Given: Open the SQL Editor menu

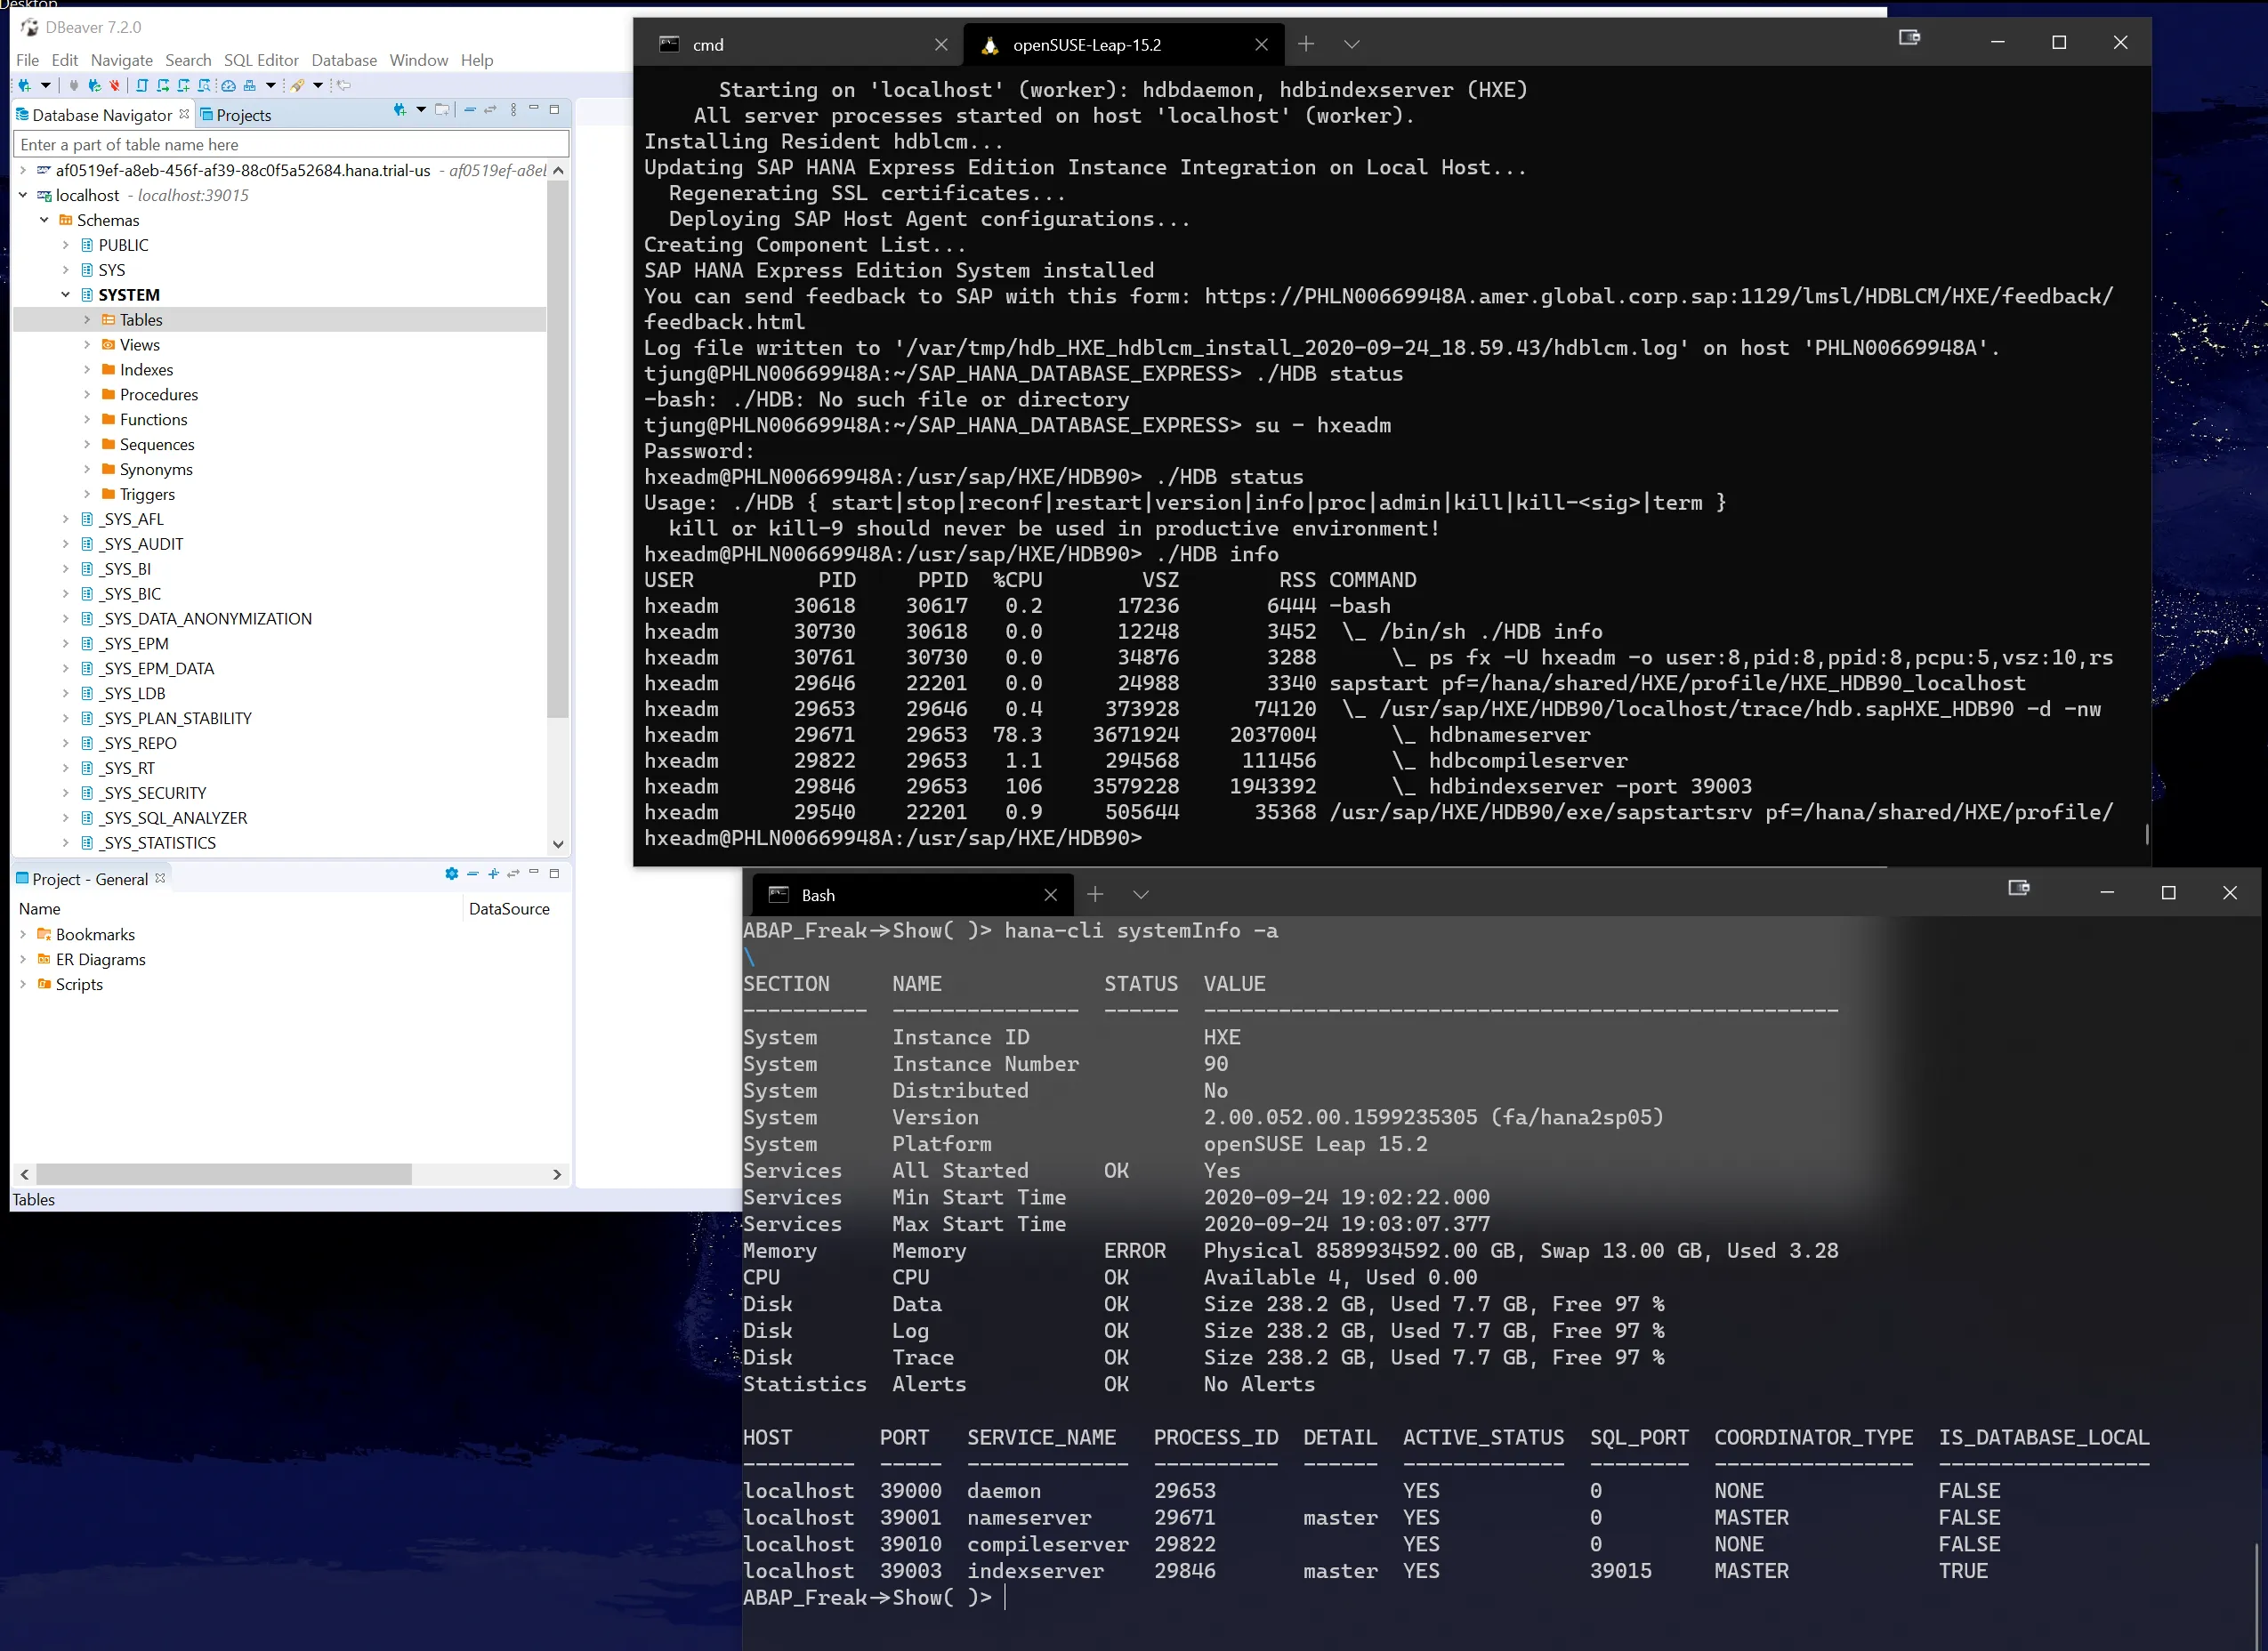Looking at the screenshot, I should coord(261,60).
